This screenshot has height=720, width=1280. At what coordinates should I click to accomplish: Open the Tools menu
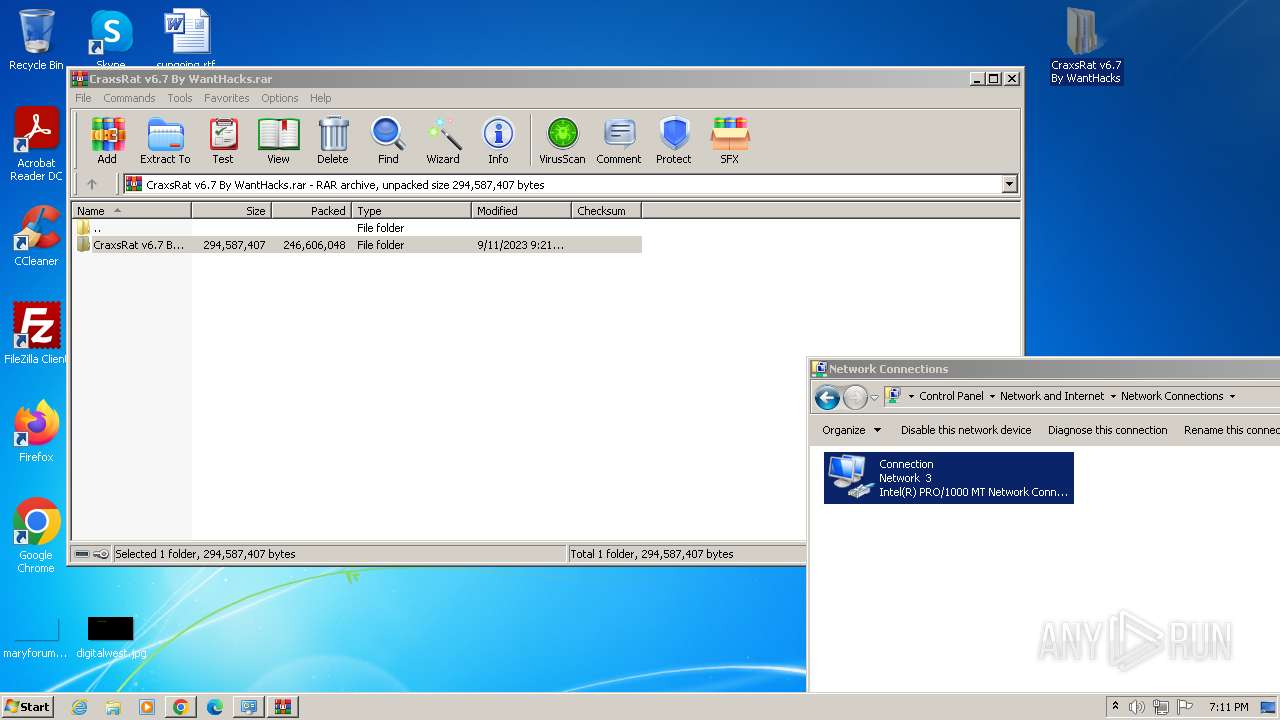pyautogui.click(x=180, y=98)
